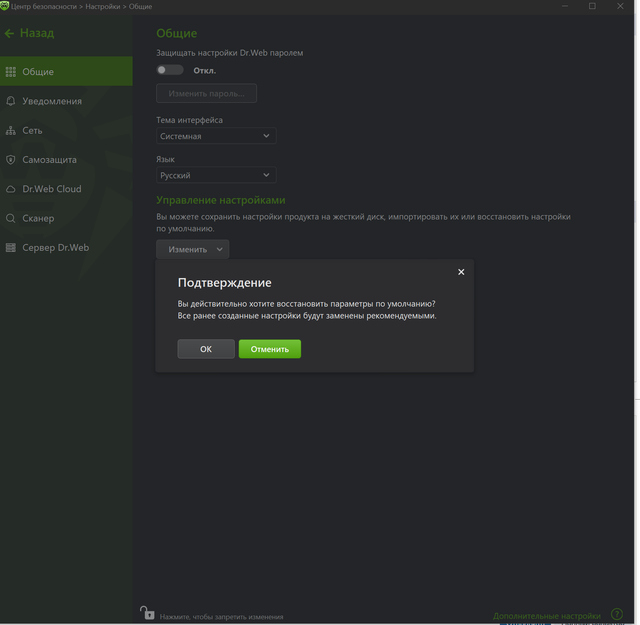Open help via question mark icon
This screenshot has width=640, height=625.
[x=617, y=614]
